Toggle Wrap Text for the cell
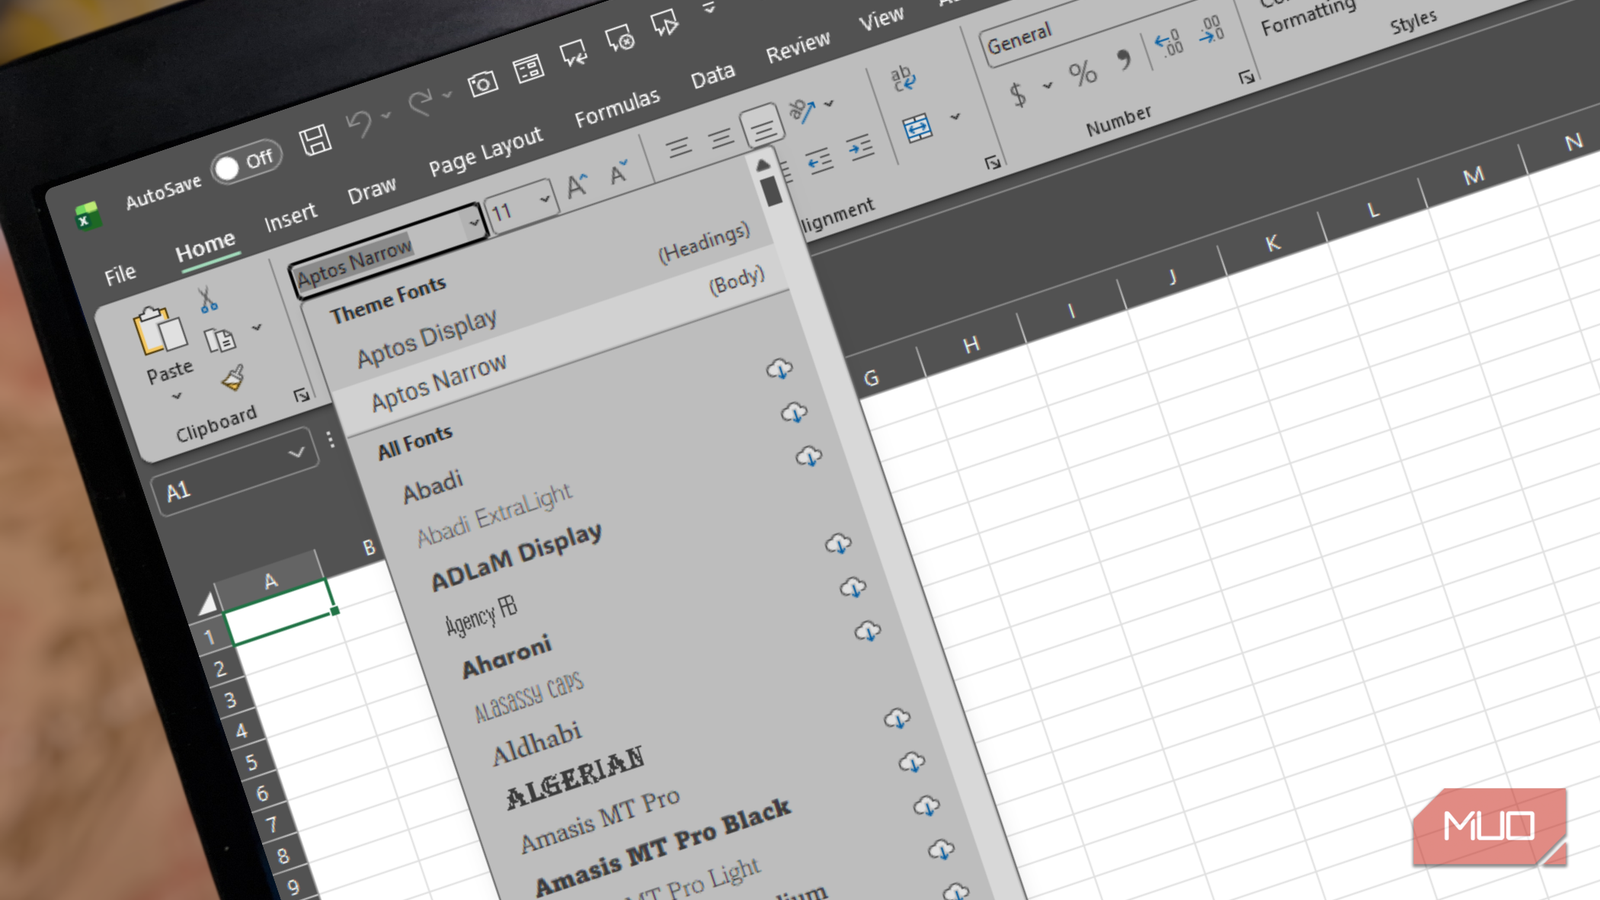 (902, 77)
